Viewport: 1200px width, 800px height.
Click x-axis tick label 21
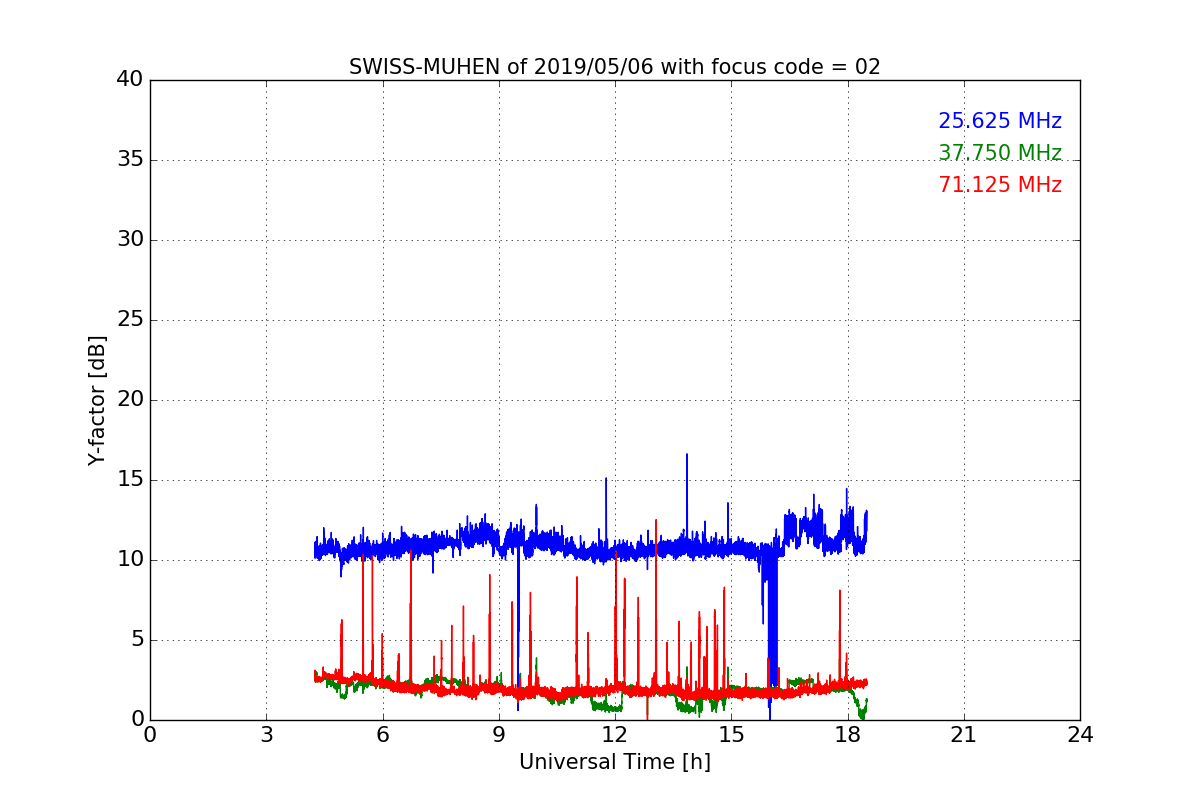[964, 735]
